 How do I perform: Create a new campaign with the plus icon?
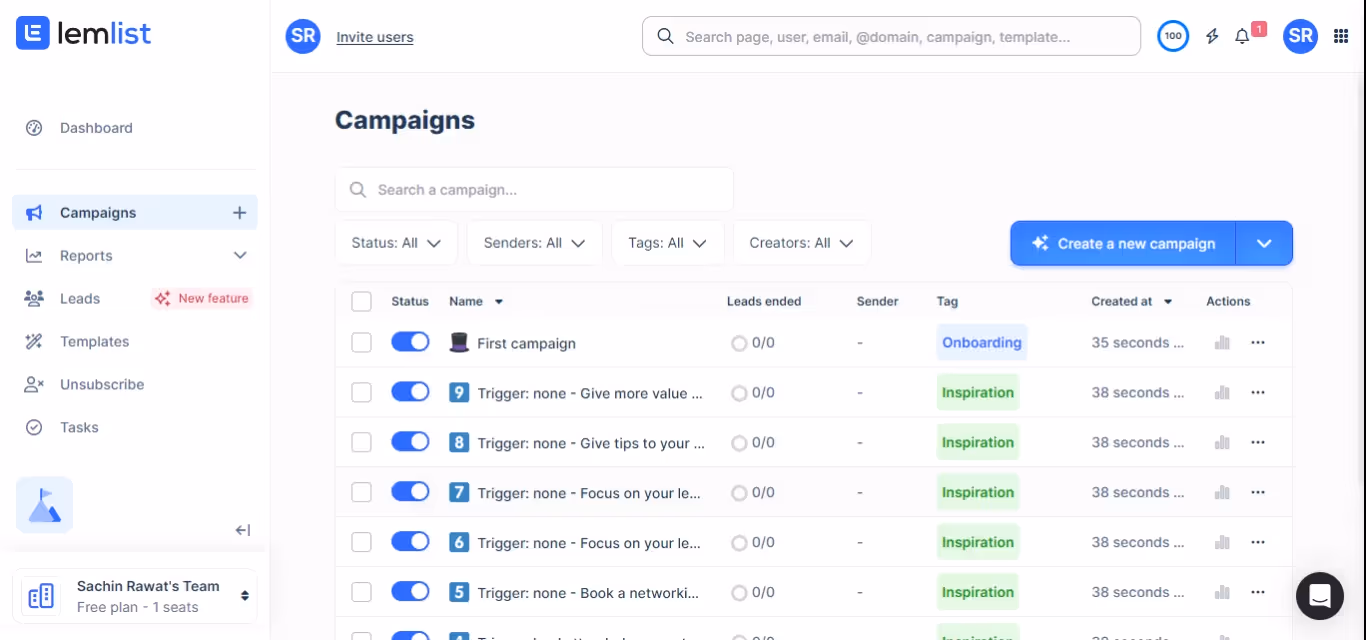239,212
